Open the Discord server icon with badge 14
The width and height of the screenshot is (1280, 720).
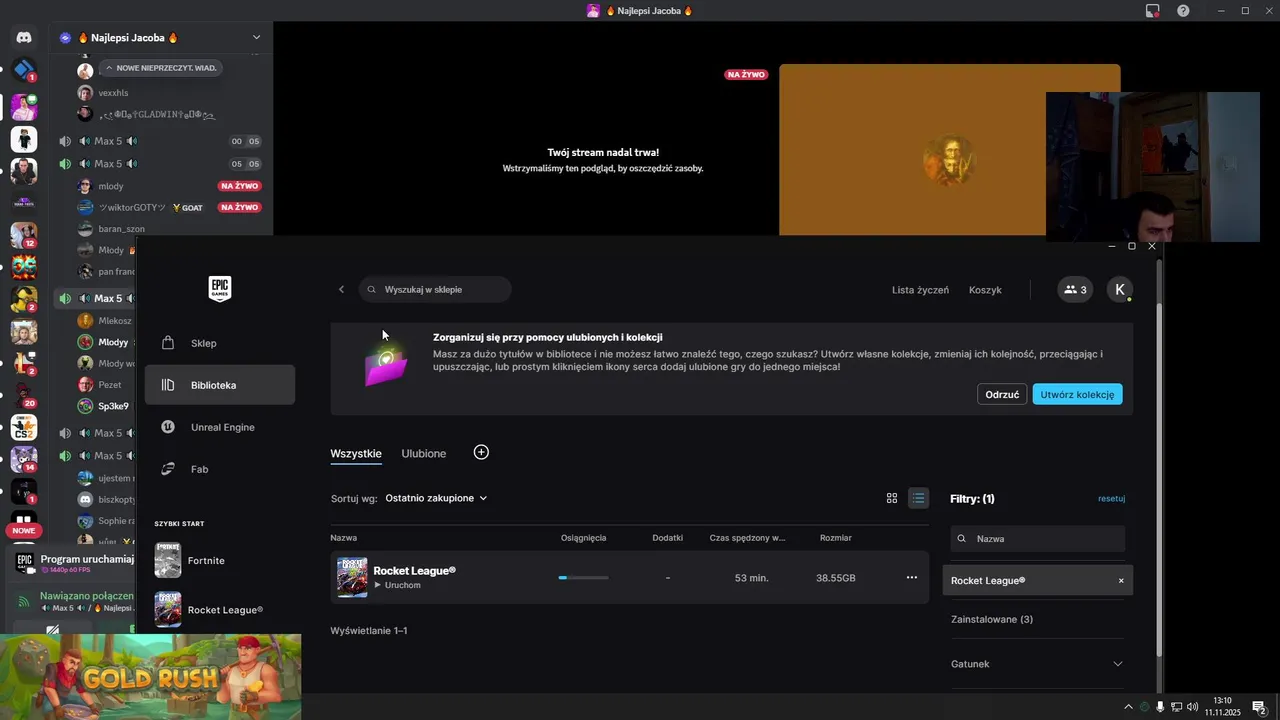click(24, 458)
